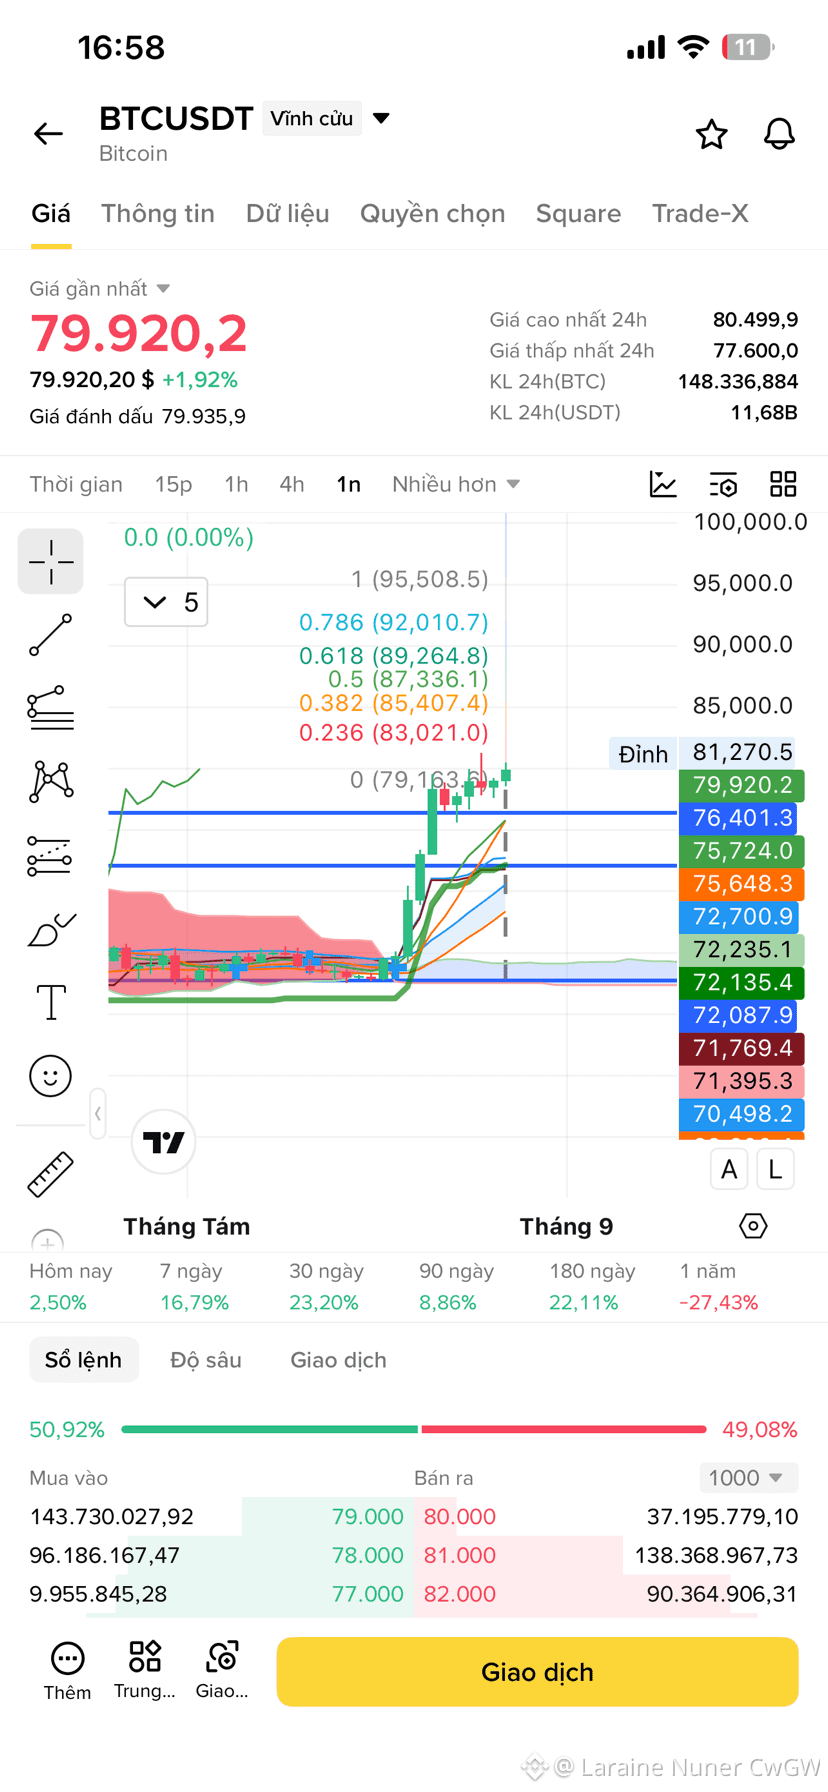Viewport: 828px width, 1792px height.
Task: Select the Text annotation tool
Action: 51,1002
